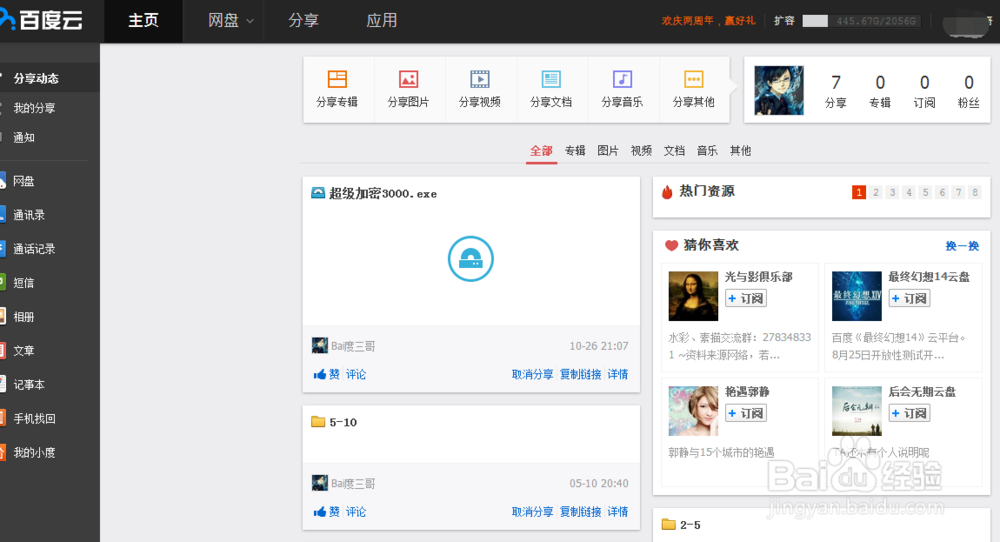Open 应用 in top navigation
Viewport: 1000px width, 542px height.
point(381,20)
